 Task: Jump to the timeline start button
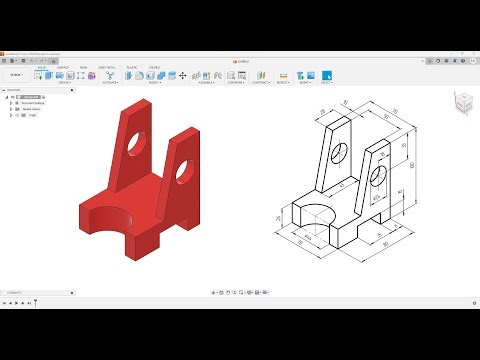pyautogui.click(x=4, y=303)
